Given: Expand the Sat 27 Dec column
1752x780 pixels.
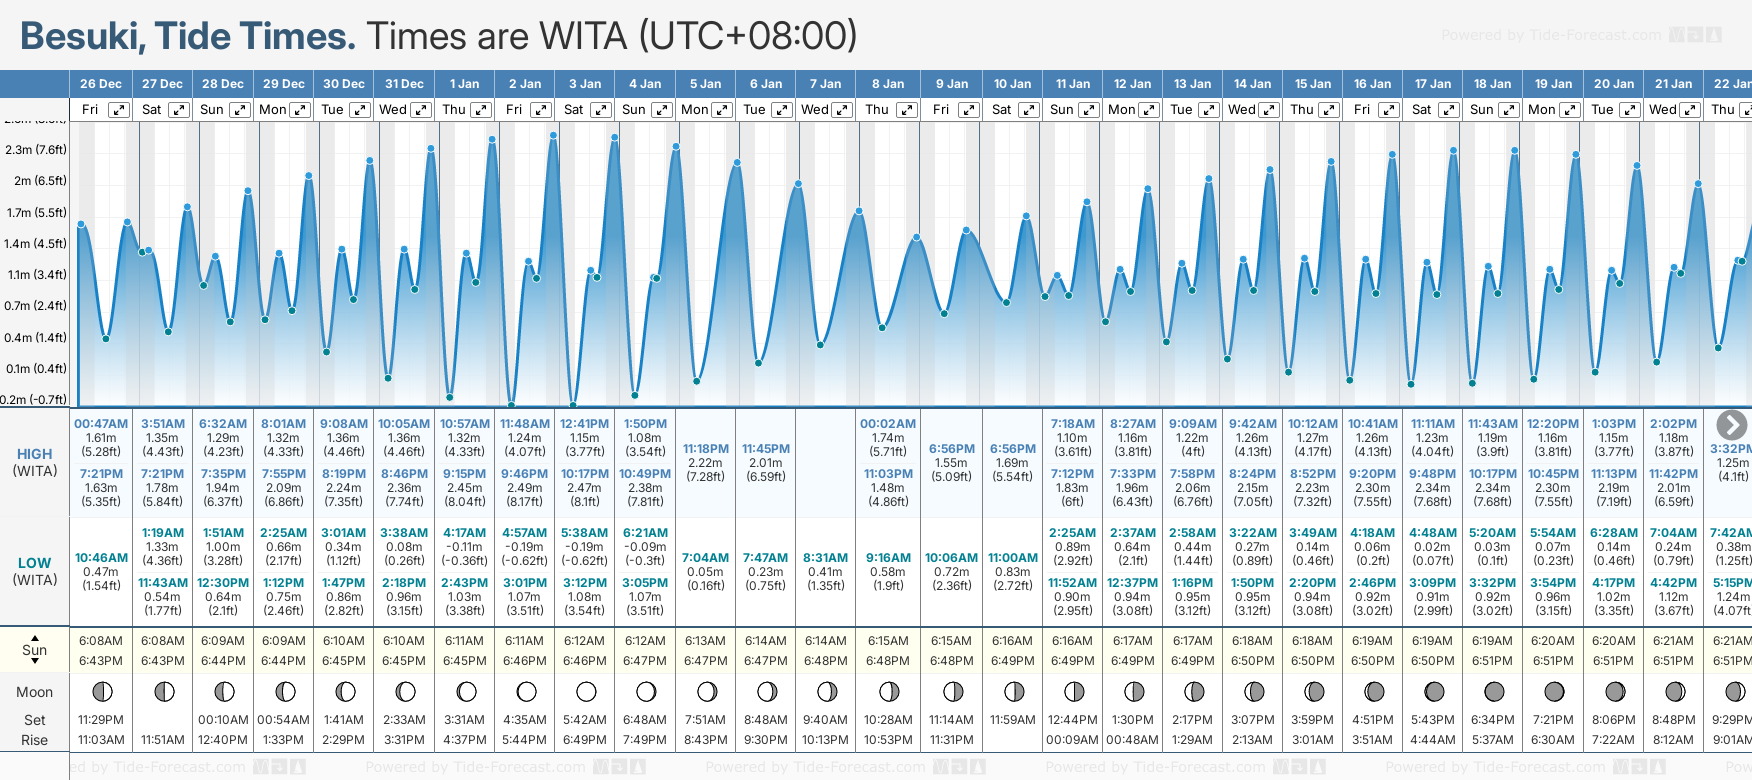Looking at the screenshot, I should [x=179, y=110].
